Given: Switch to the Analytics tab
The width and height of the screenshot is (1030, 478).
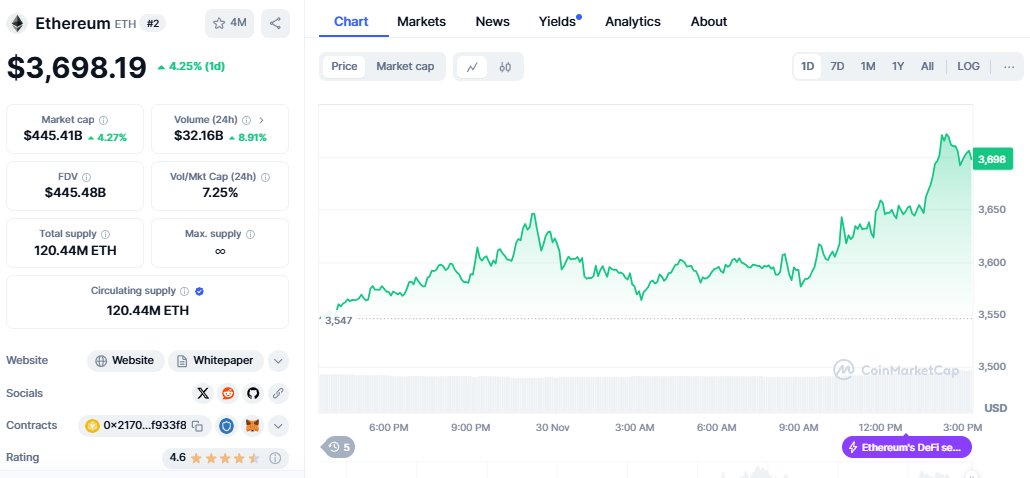Looking at the screenshot, I should (633, 22).
